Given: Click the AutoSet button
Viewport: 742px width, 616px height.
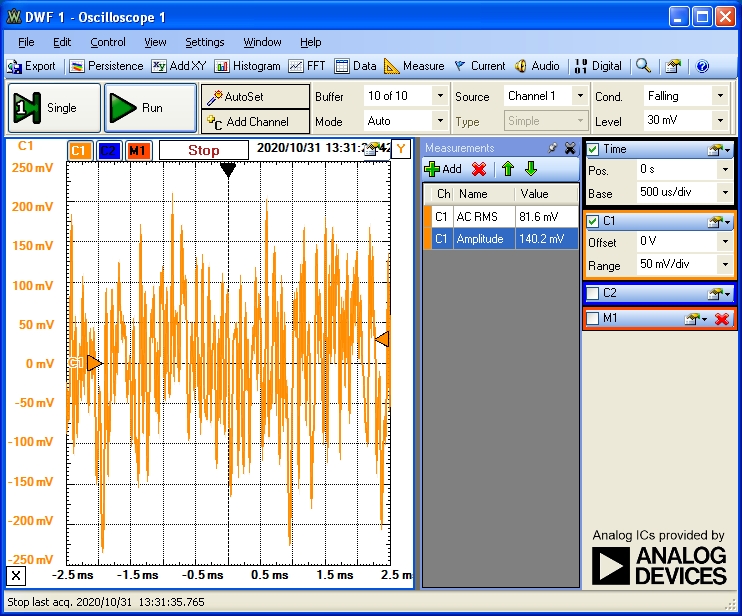Looking at the screenshot, I should point(255,97).
